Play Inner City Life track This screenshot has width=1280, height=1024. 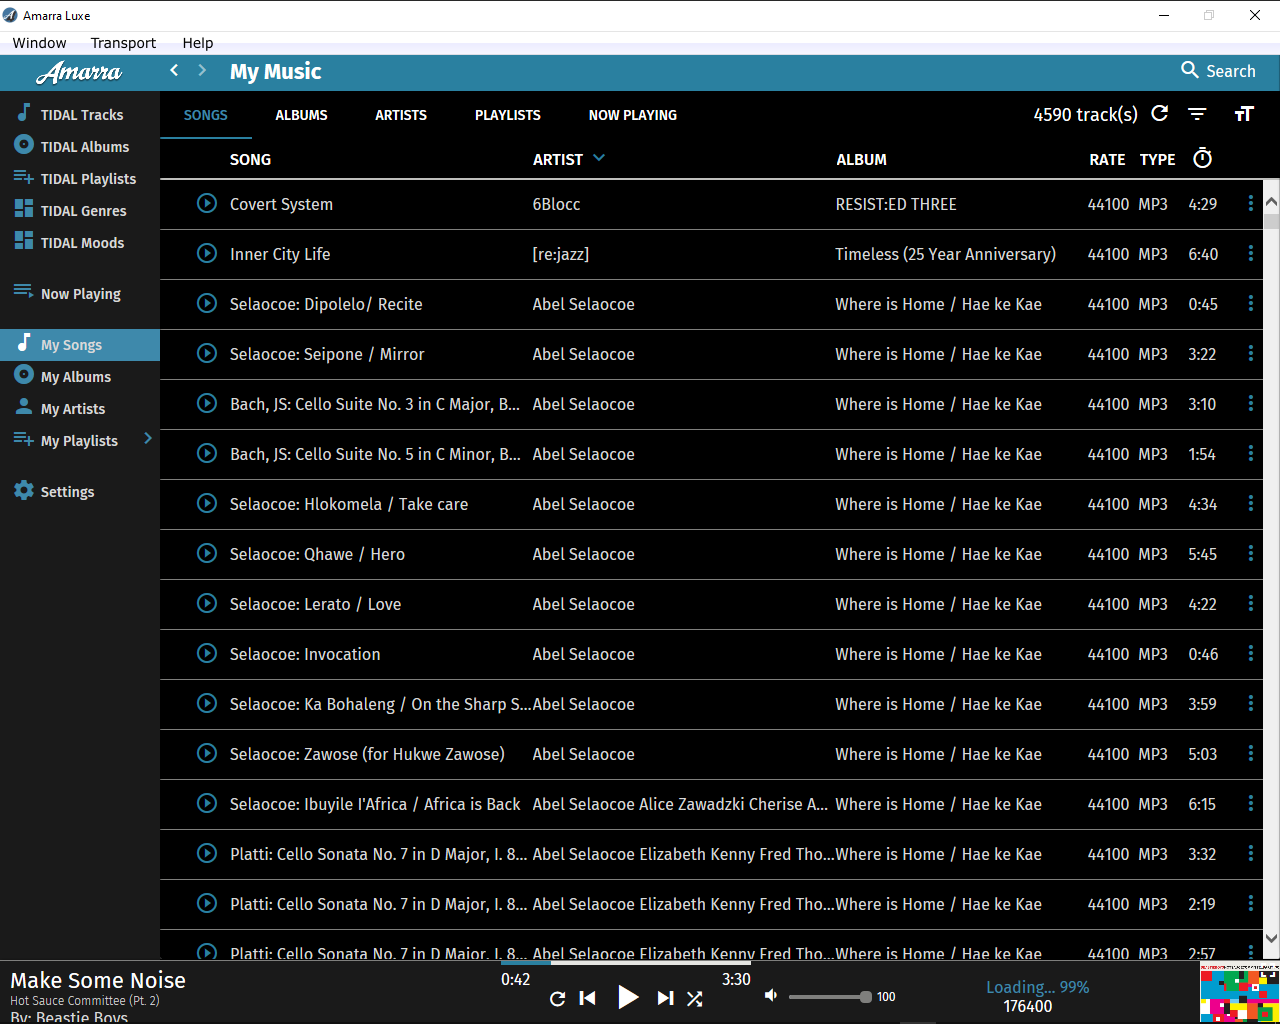point(207,253)
